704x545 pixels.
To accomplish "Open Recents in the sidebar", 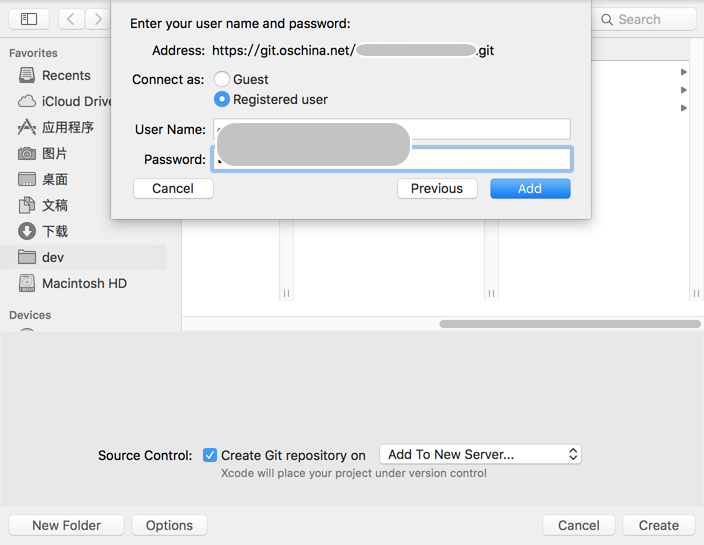I will pos(66,76).
